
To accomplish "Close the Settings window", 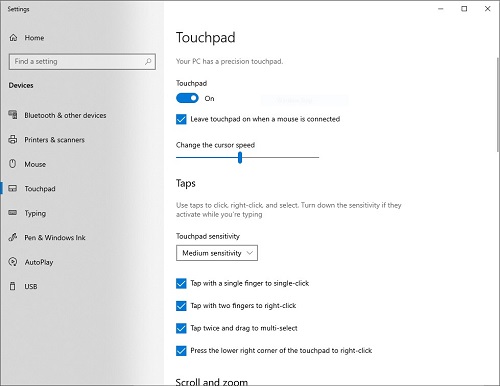I will [487, 9].
